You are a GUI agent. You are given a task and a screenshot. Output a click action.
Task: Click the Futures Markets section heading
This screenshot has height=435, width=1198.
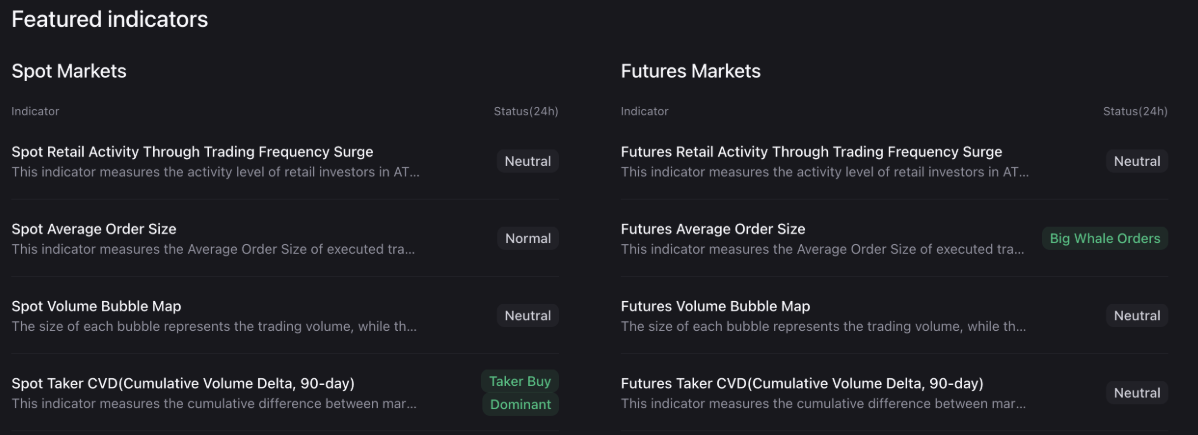click(x=691, y=71)
